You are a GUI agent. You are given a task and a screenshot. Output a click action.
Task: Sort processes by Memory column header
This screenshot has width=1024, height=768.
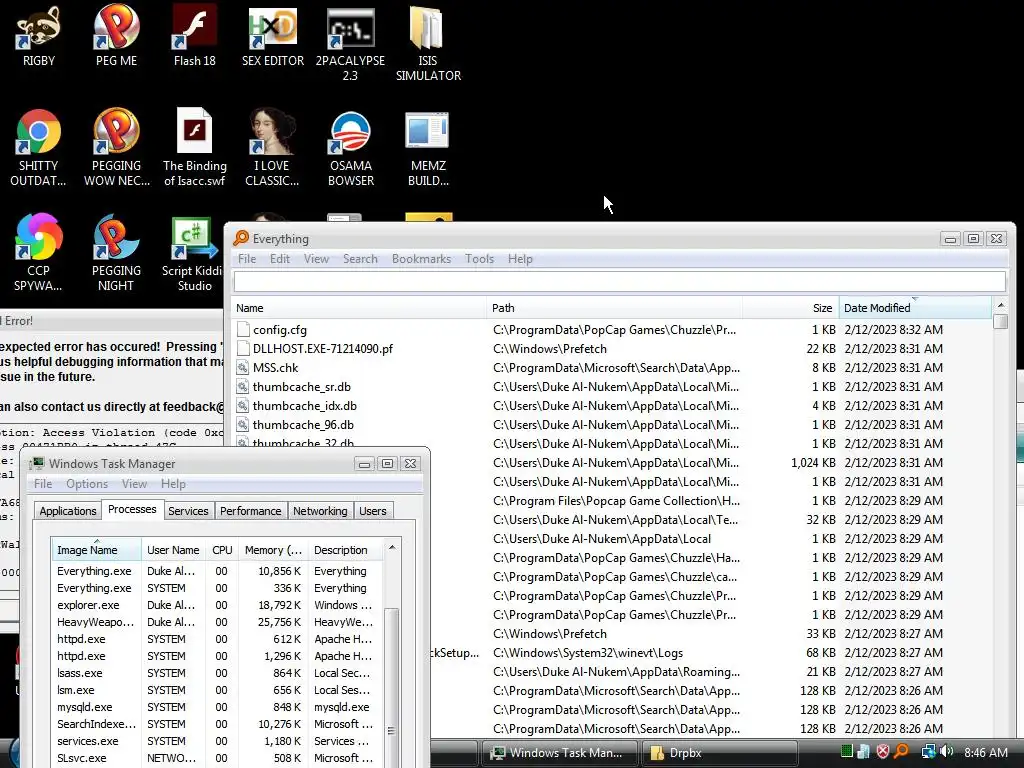273,550
